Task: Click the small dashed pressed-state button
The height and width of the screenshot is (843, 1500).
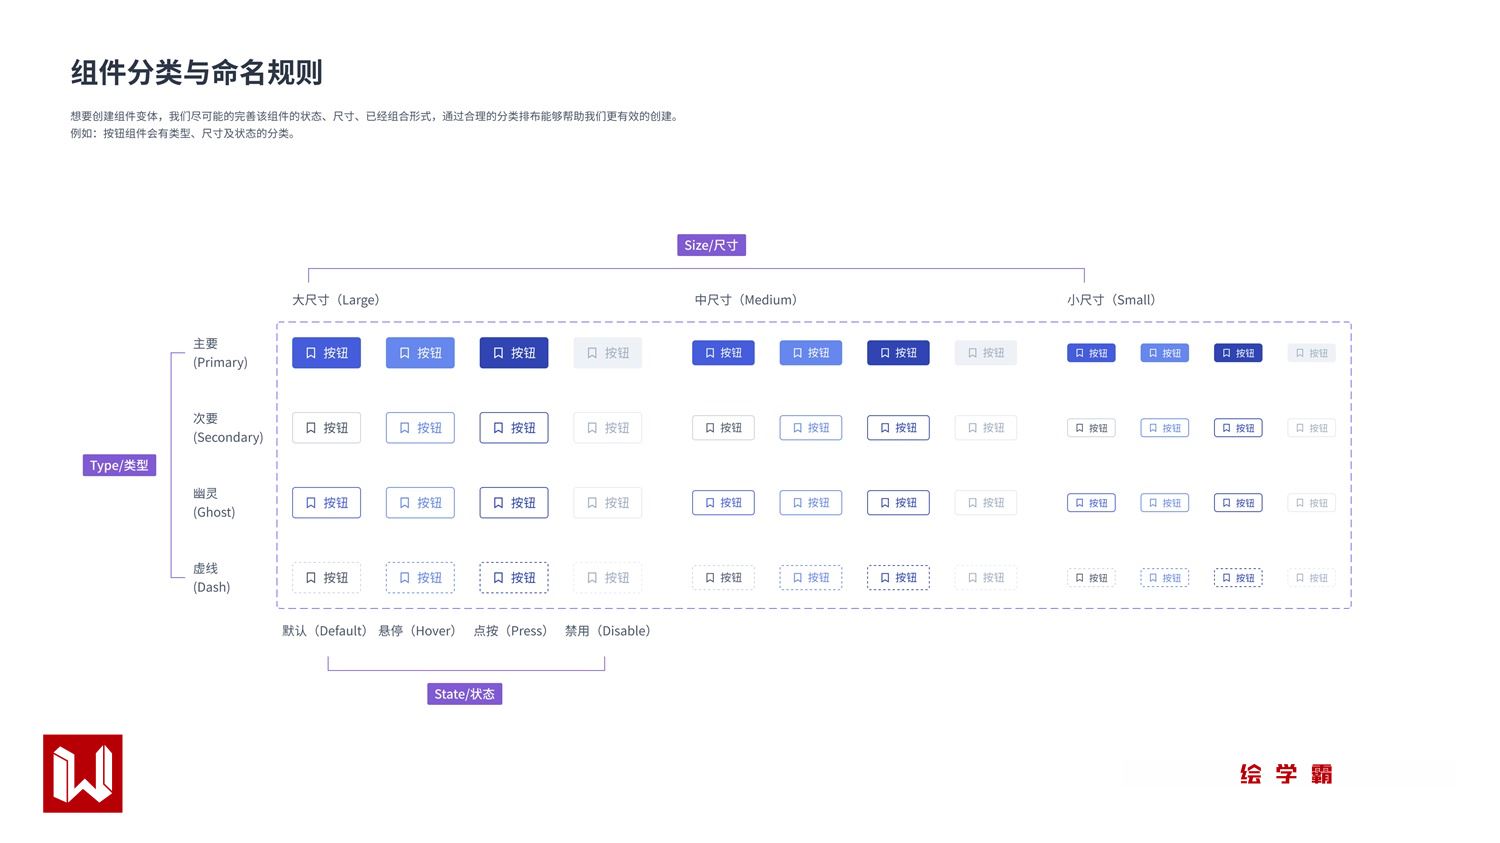Action: pyautogui.click(x=1238, y=578)
